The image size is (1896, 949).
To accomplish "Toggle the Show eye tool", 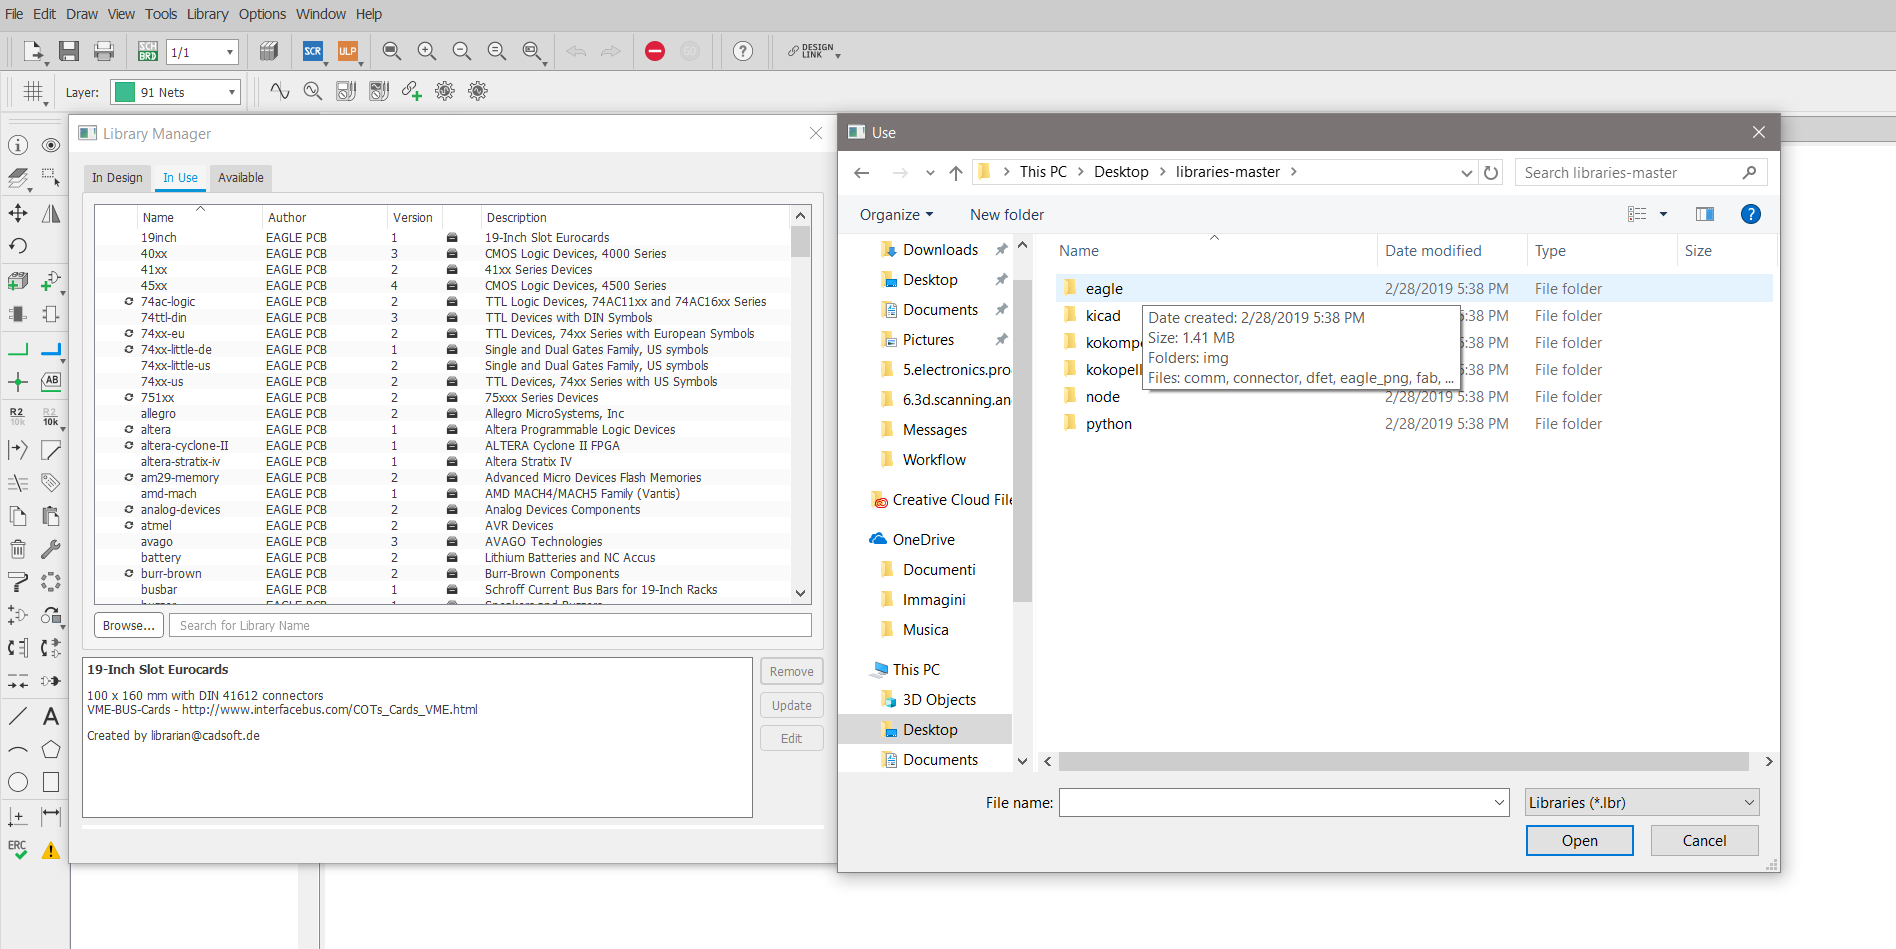I will (51, 146).
